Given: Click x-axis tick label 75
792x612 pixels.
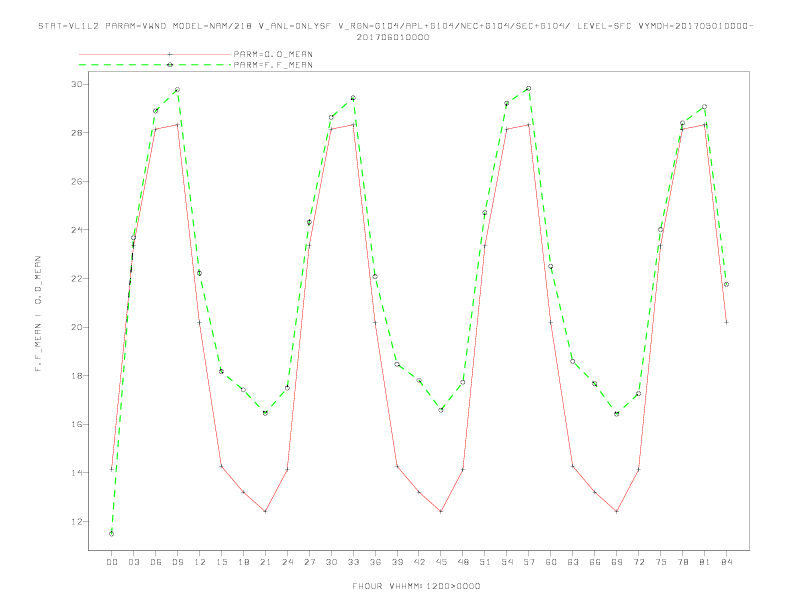Looking at the screenshot, I should point(661,562).
